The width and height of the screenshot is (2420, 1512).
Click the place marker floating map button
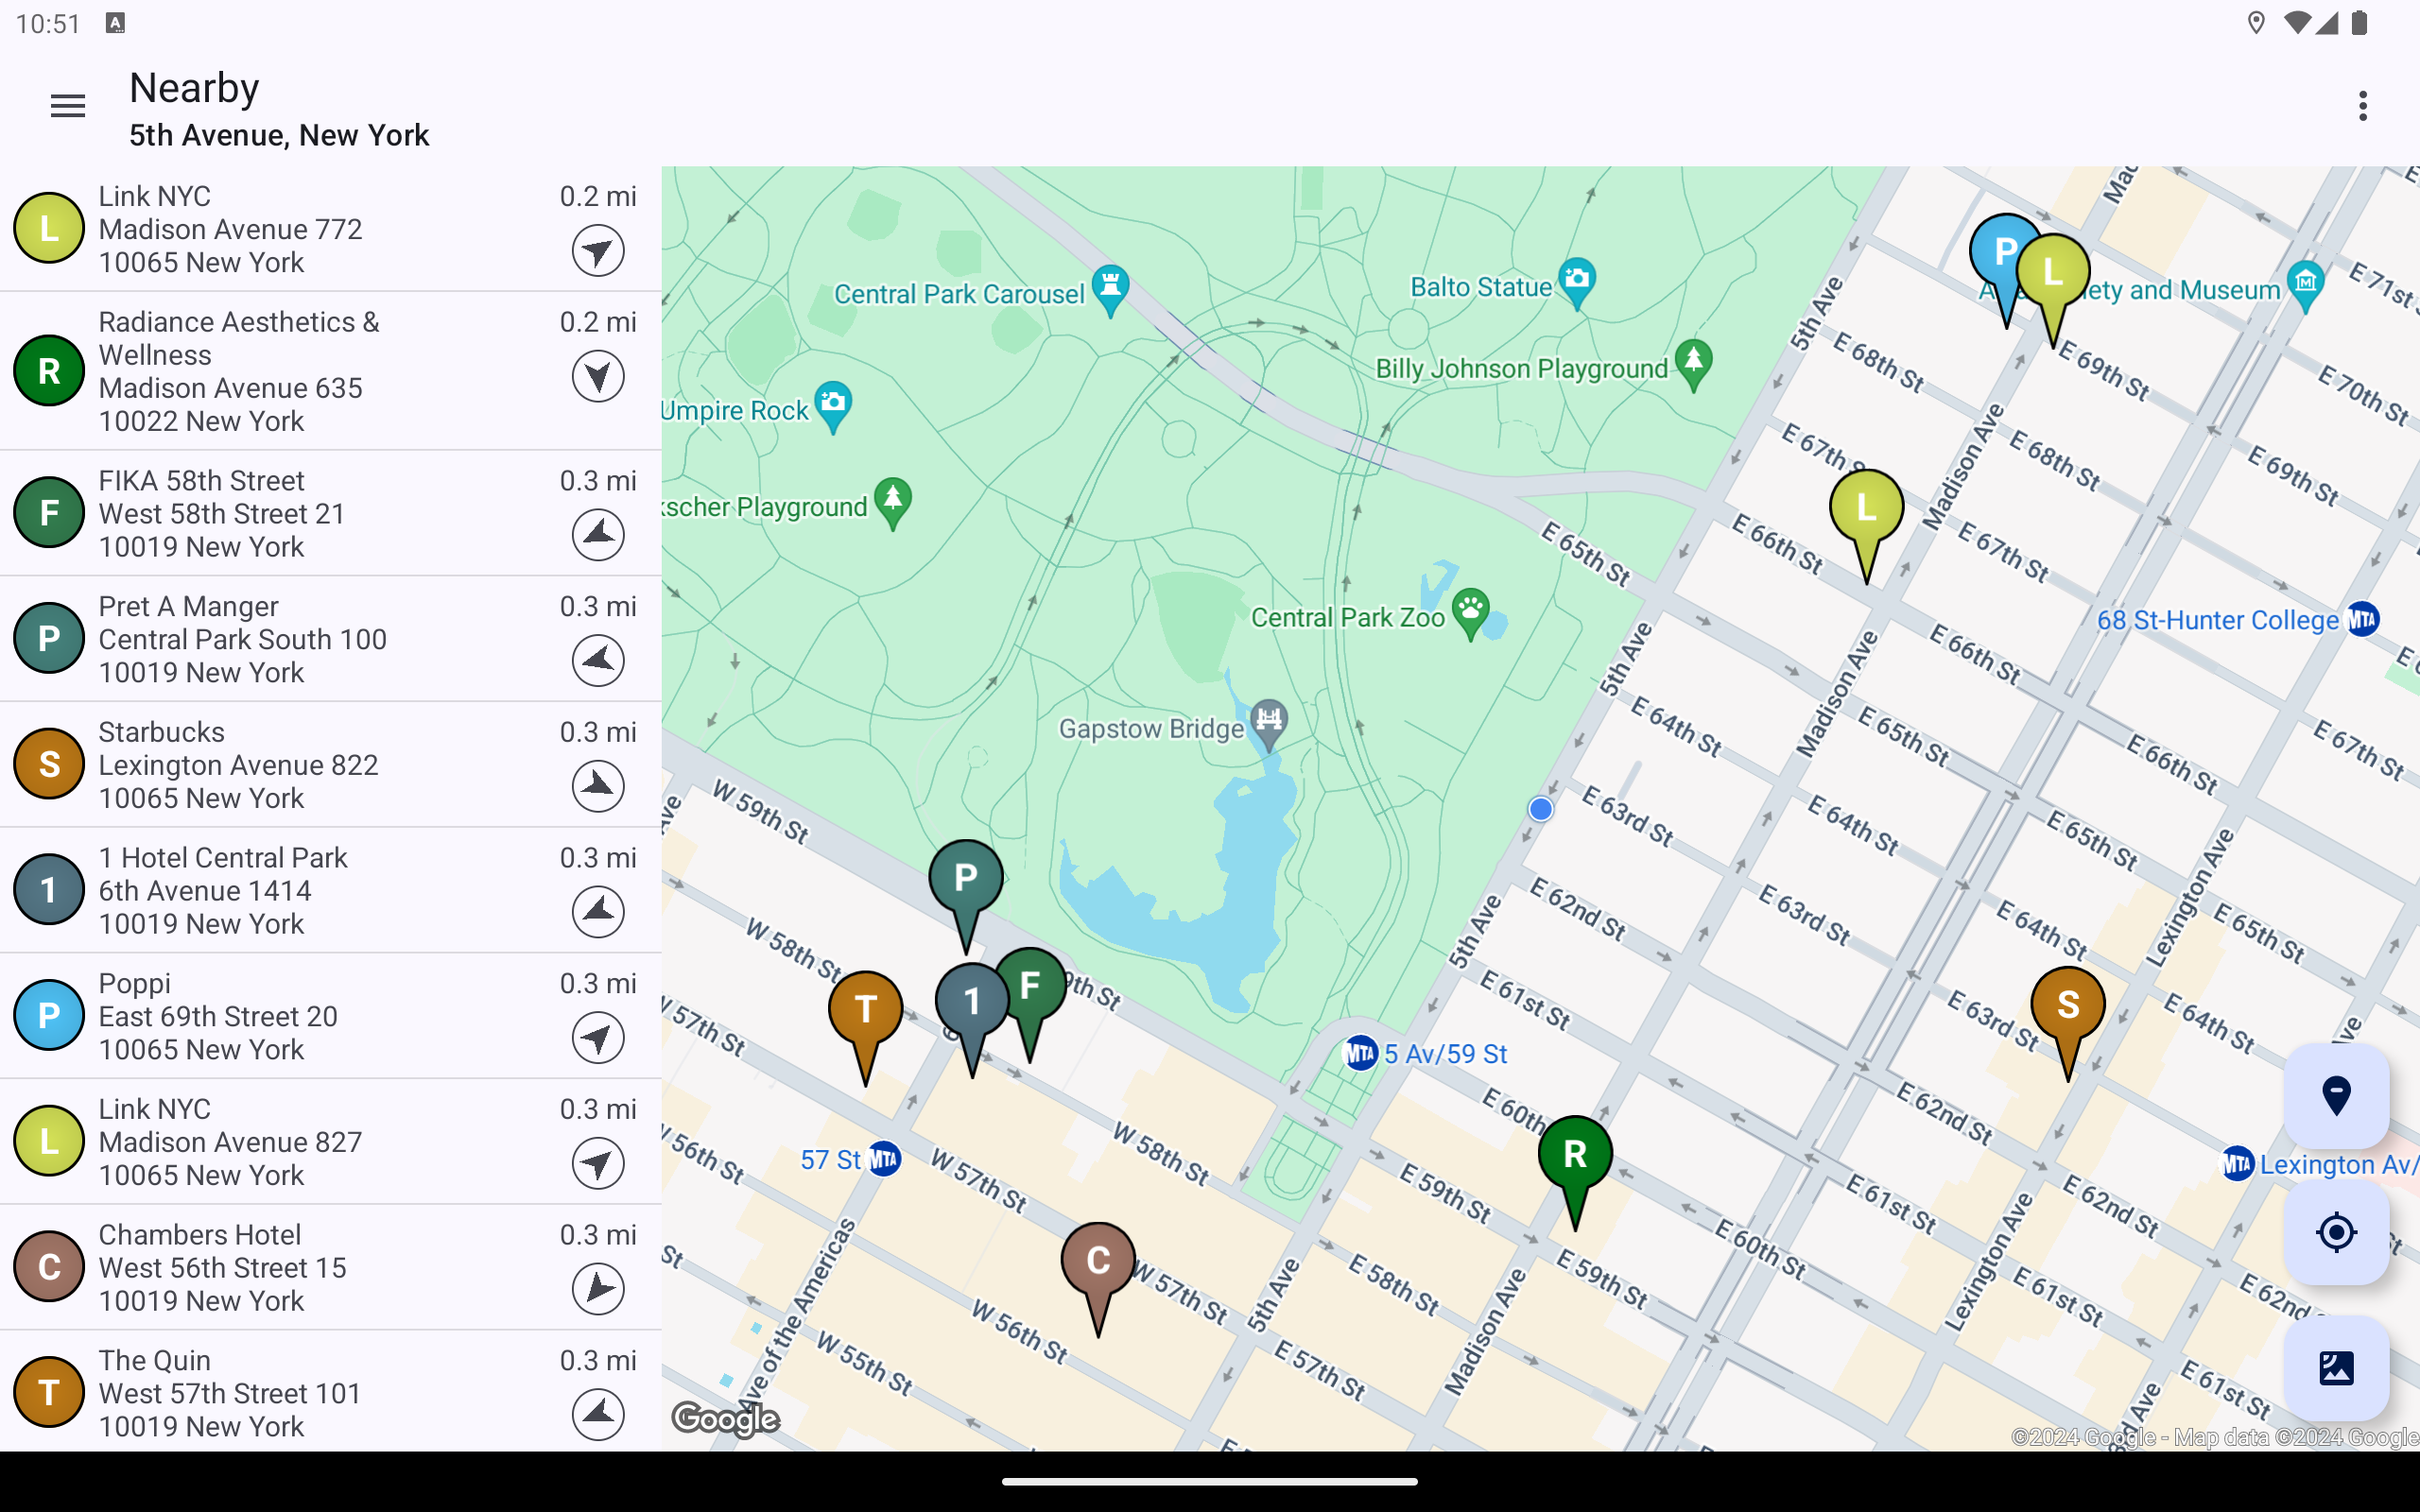click(2336, 1096)
